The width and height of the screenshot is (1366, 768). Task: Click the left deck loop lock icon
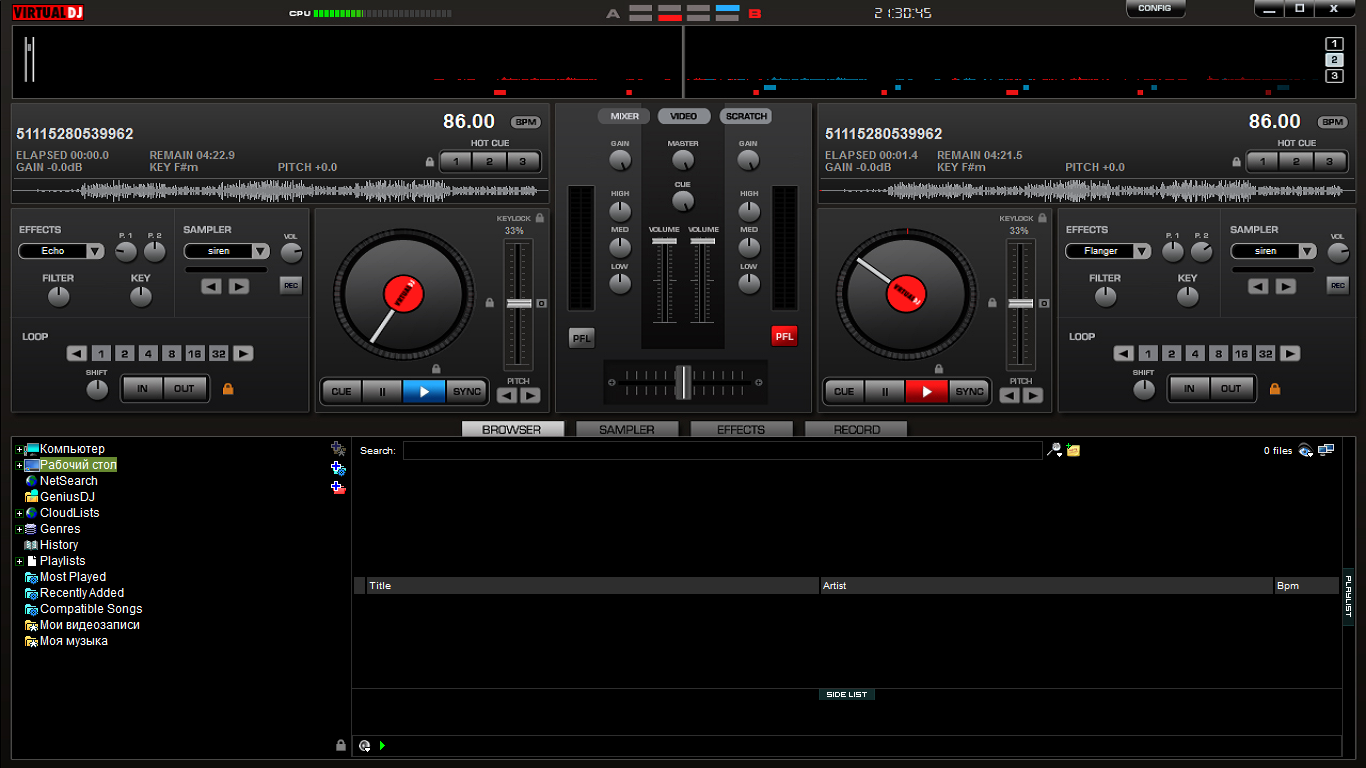point(228,389)
